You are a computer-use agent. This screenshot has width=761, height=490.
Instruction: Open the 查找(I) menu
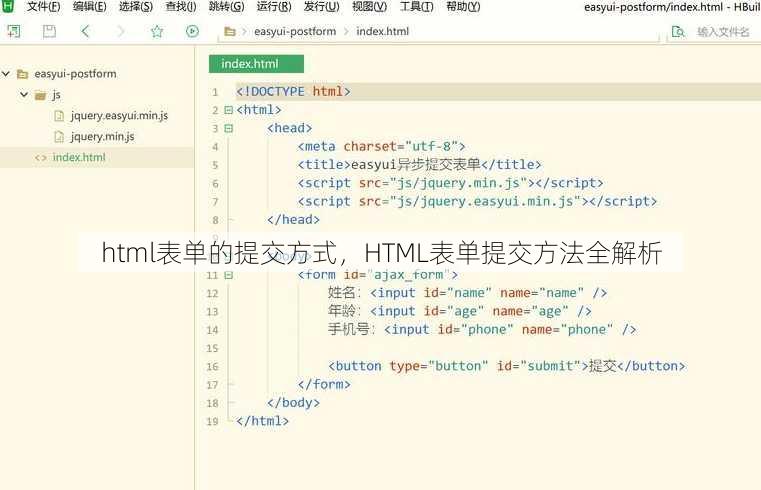(181, 7)
